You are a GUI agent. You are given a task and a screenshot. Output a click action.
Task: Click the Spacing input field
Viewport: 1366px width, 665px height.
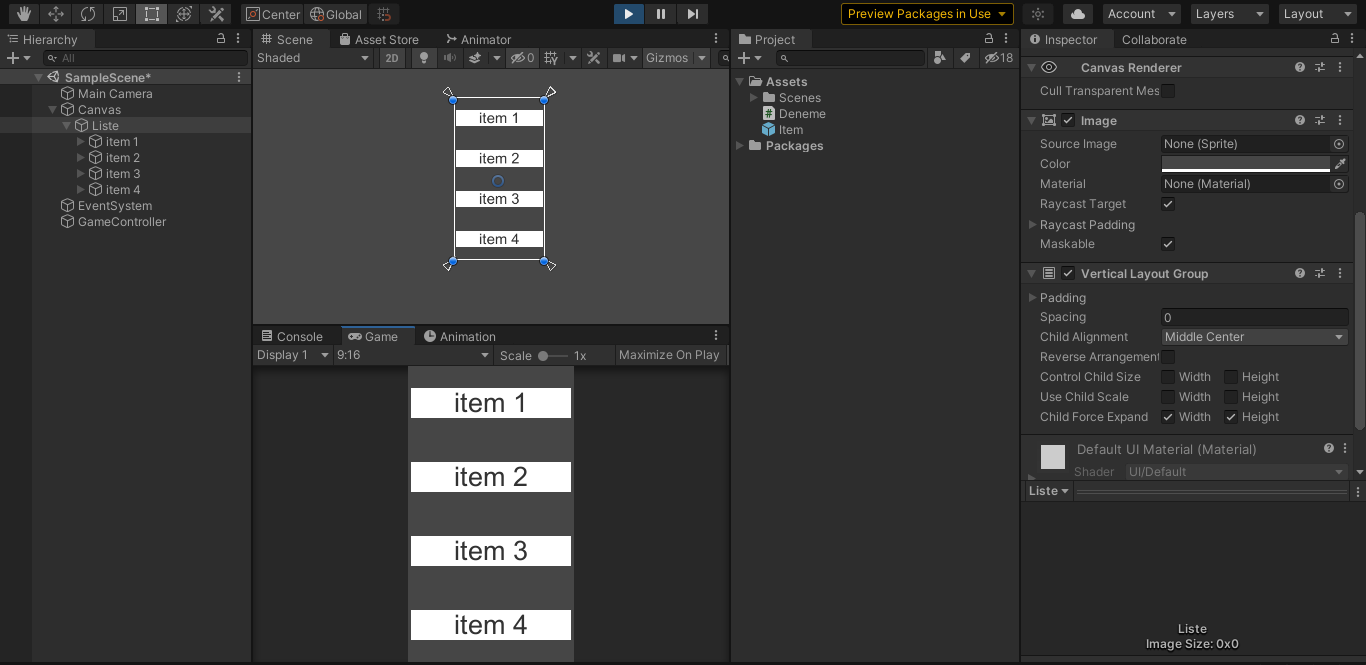[x=1254, y=317]
